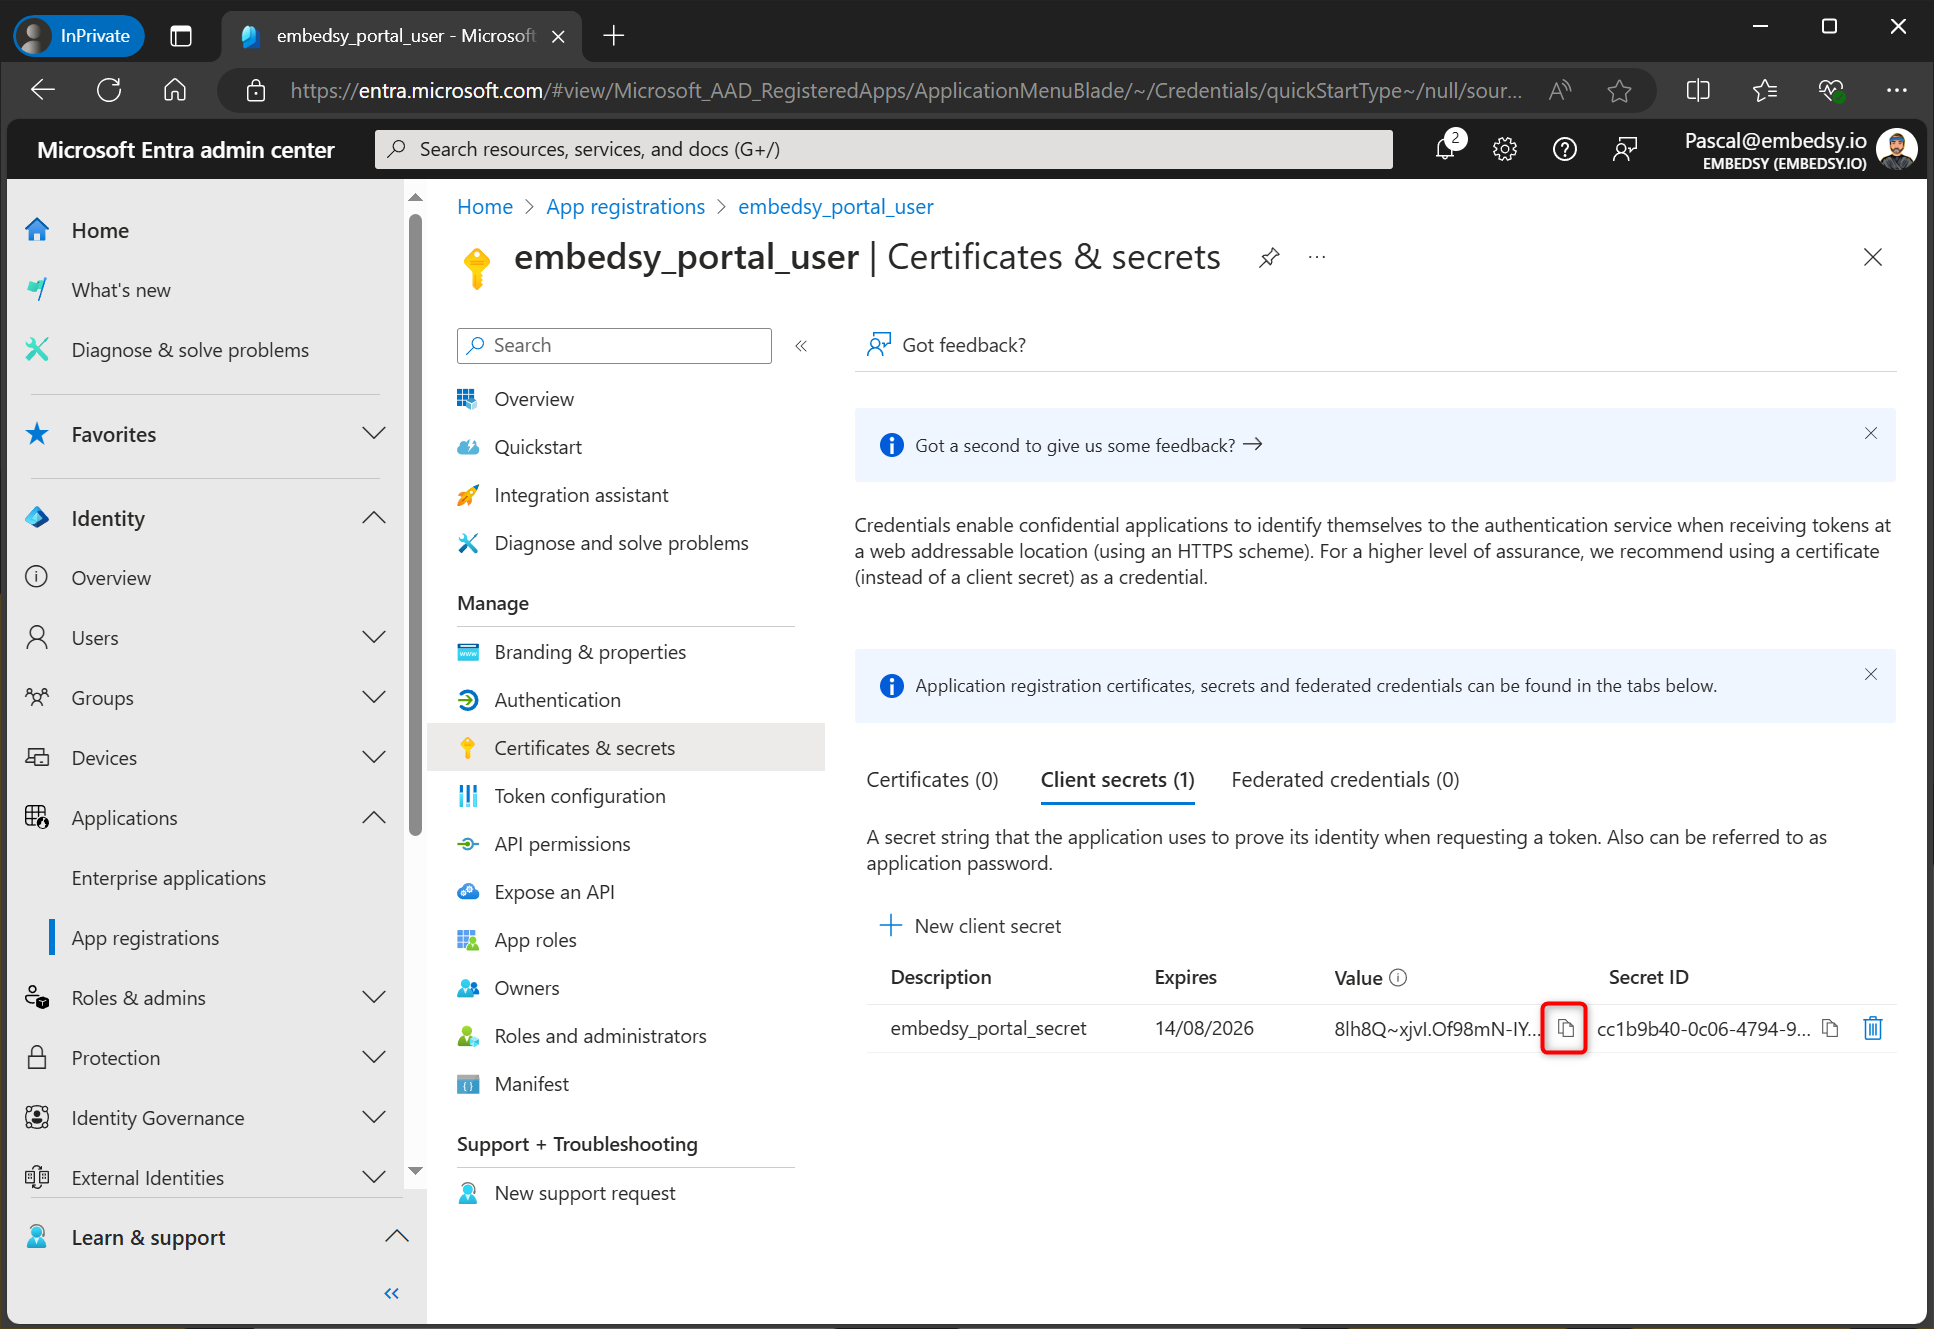Open the Integration assistant

coord(581,495)
